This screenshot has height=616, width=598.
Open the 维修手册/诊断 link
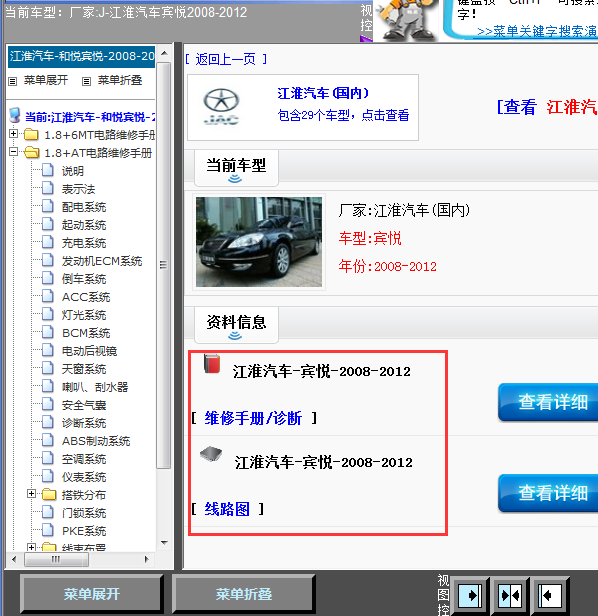[253, 418]
